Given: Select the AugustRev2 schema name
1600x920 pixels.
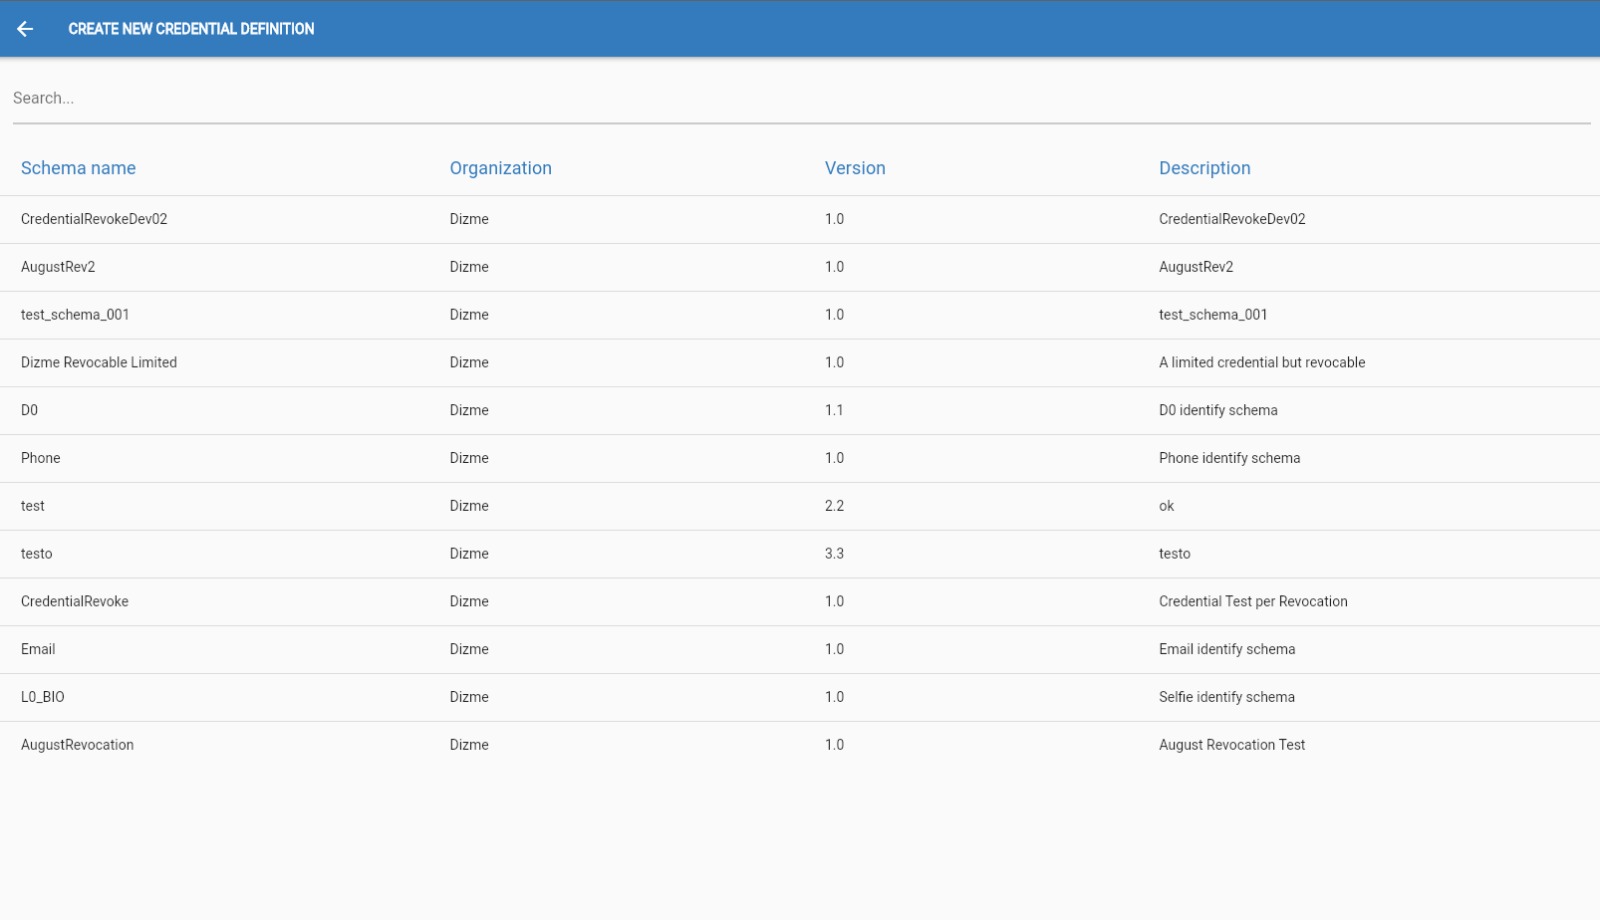Looking at the screenshot, I should (58, 267).
